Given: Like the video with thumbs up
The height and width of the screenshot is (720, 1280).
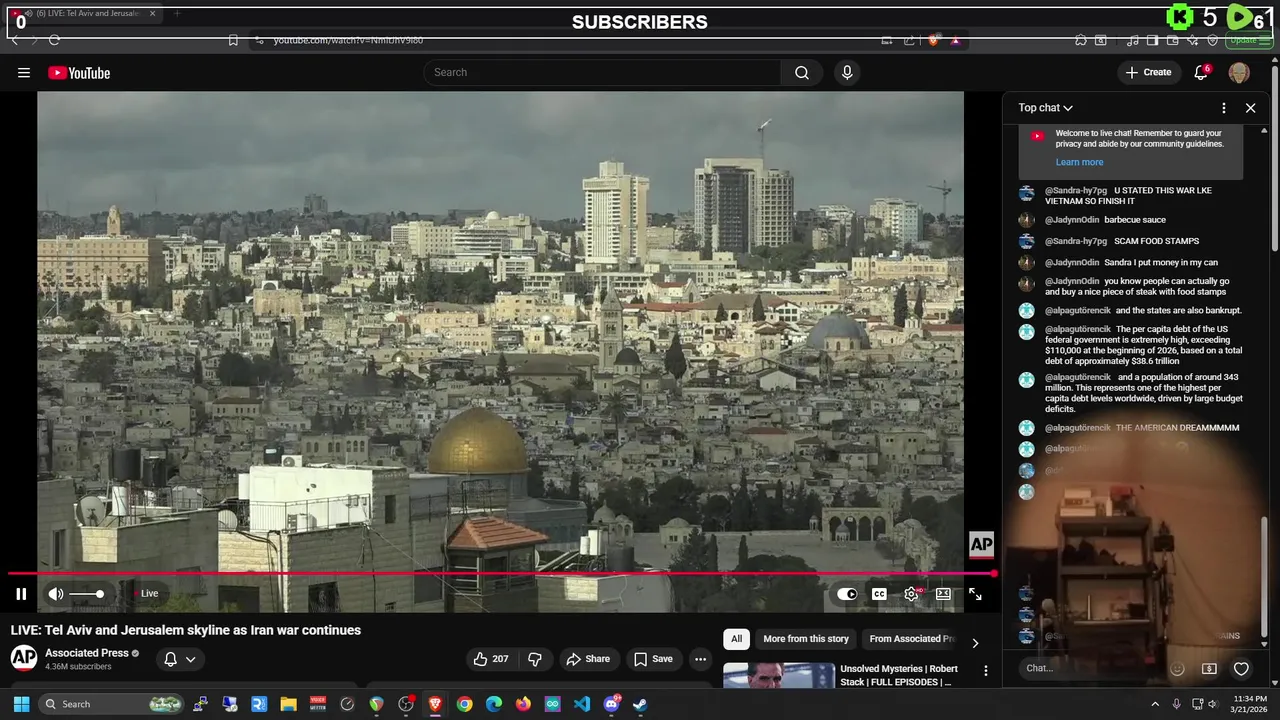Looking at the screenshot, I should tap(491, 659).
